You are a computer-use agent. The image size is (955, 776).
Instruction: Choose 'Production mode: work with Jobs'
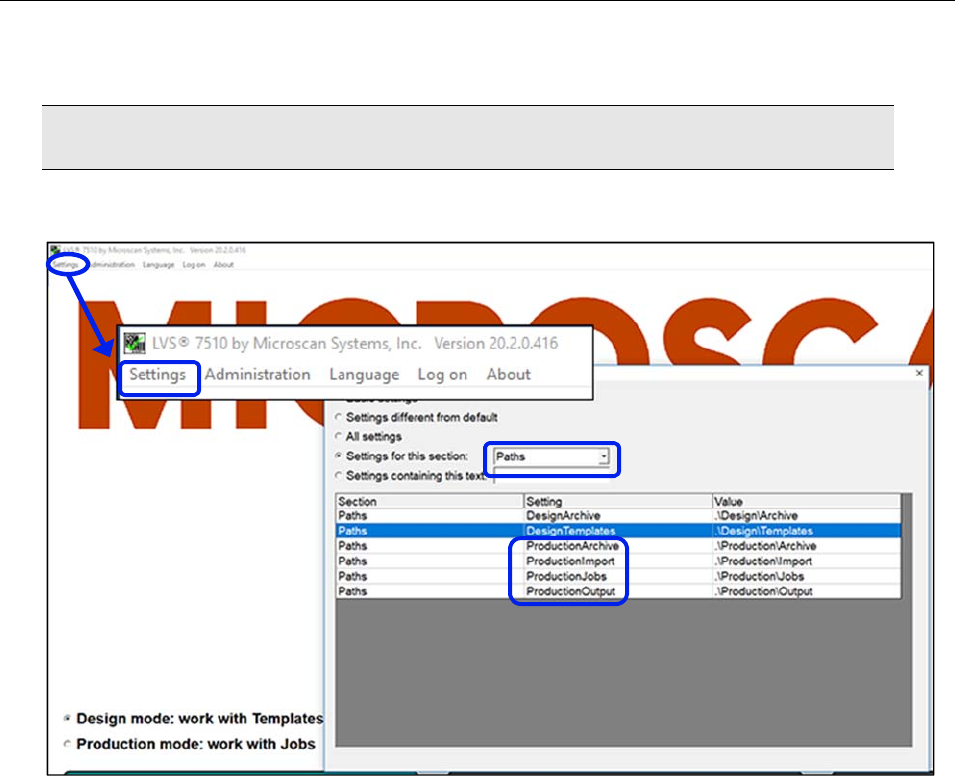(x=68, y=744)
